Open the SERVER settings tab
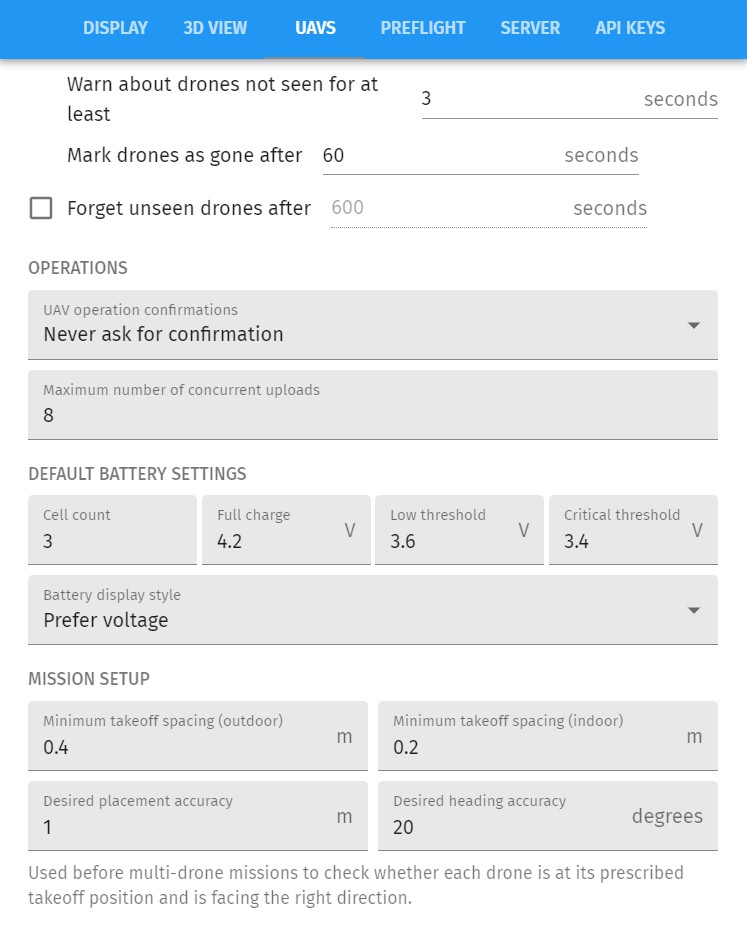This screenshot has width=747, height=939. (530, 28)
